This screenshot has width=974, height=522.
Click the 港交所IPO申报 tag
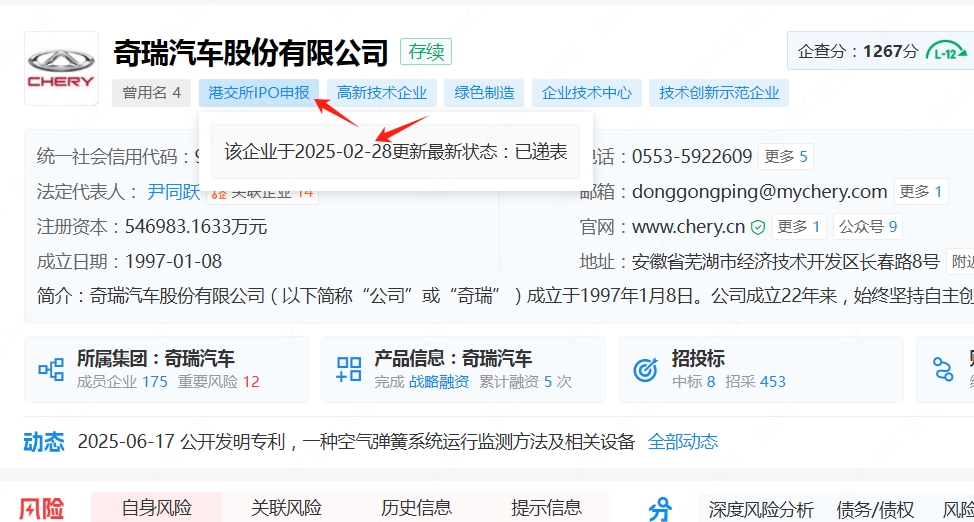[x=259, y=93]
